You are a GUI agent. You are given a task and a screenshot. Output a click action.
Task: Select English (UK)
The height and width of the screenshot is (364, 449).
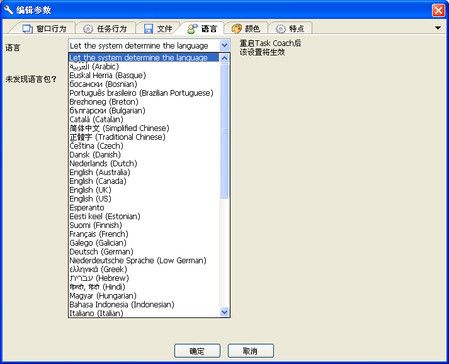tap(144, 190)
